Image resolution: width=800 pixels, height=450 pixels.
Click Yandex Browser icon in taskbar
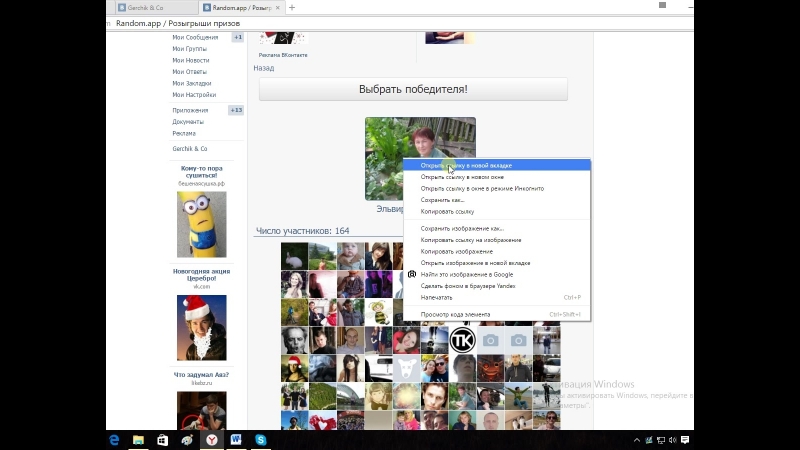coord(212,440)
